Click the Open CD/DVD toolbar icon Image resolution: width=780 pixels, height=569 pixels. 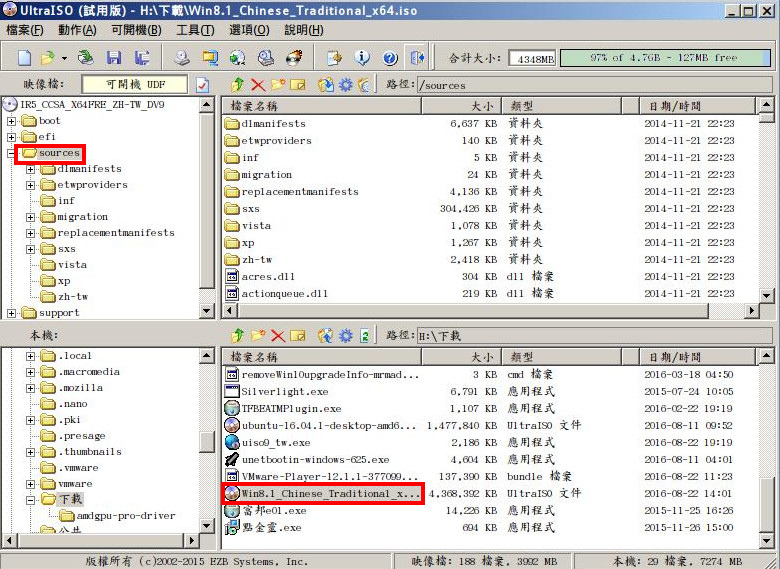point(86,58)
